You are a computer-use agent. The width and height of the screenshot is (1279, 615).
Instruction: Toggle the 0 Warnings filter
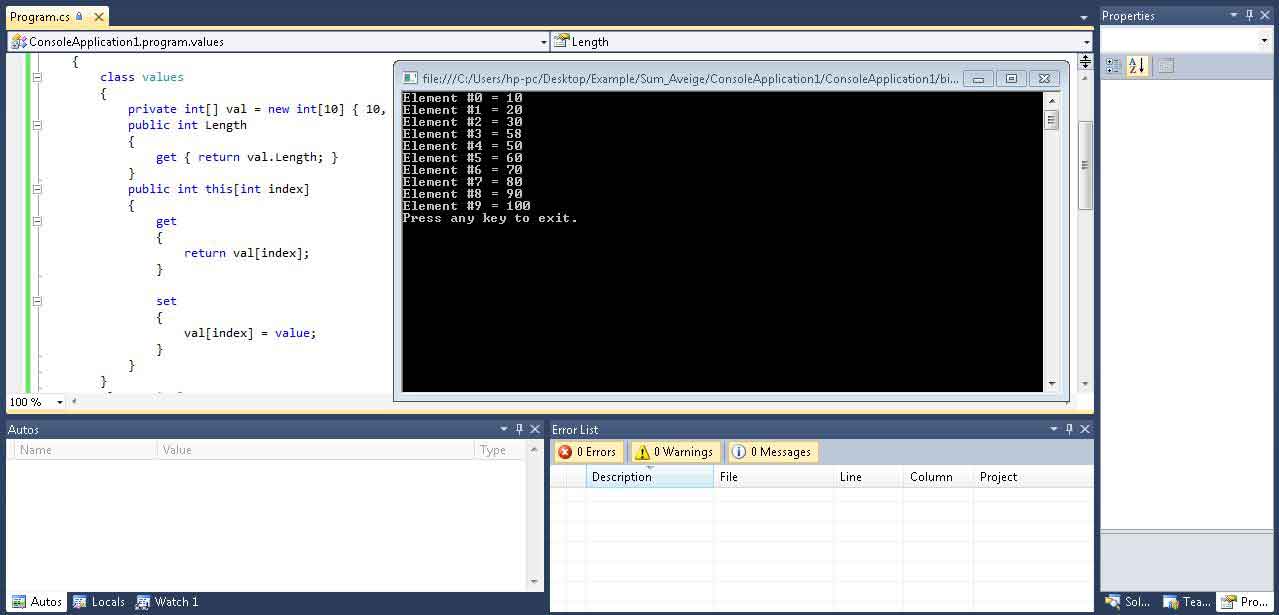(673, 452)
